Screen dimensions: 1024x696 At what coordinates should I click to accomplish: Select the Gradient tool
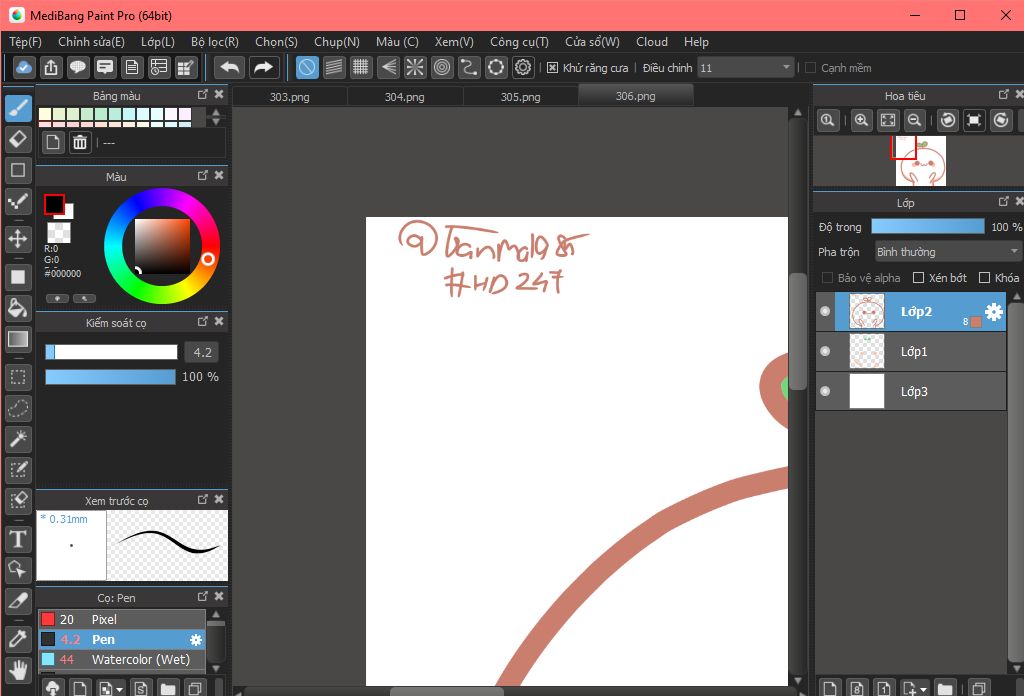pyautogui.click(x=18, y=339)
